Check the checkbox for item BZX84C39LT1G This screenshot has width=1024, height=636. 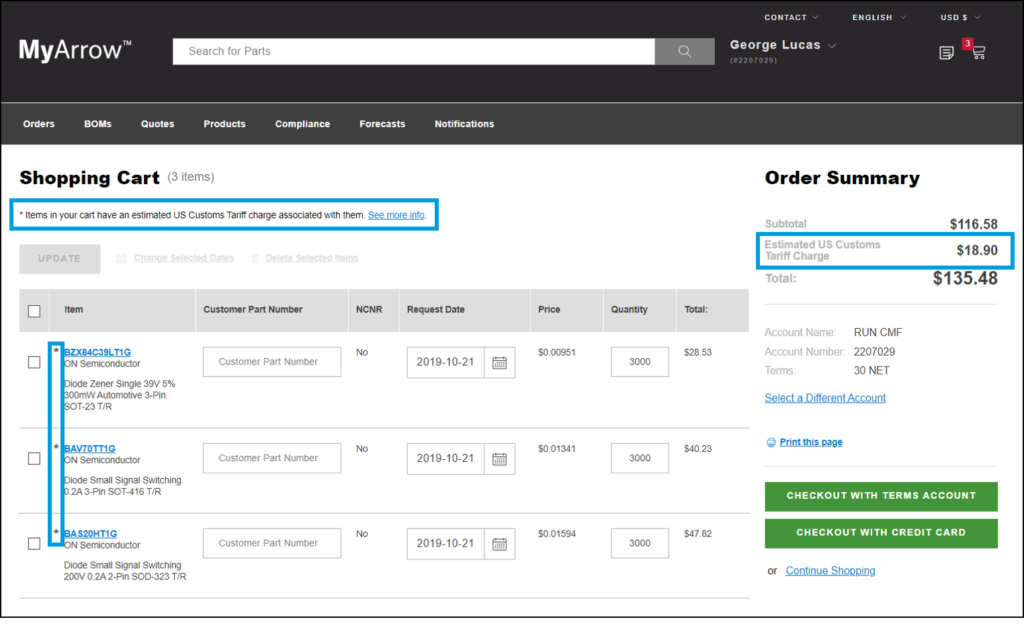coord(33,362)
